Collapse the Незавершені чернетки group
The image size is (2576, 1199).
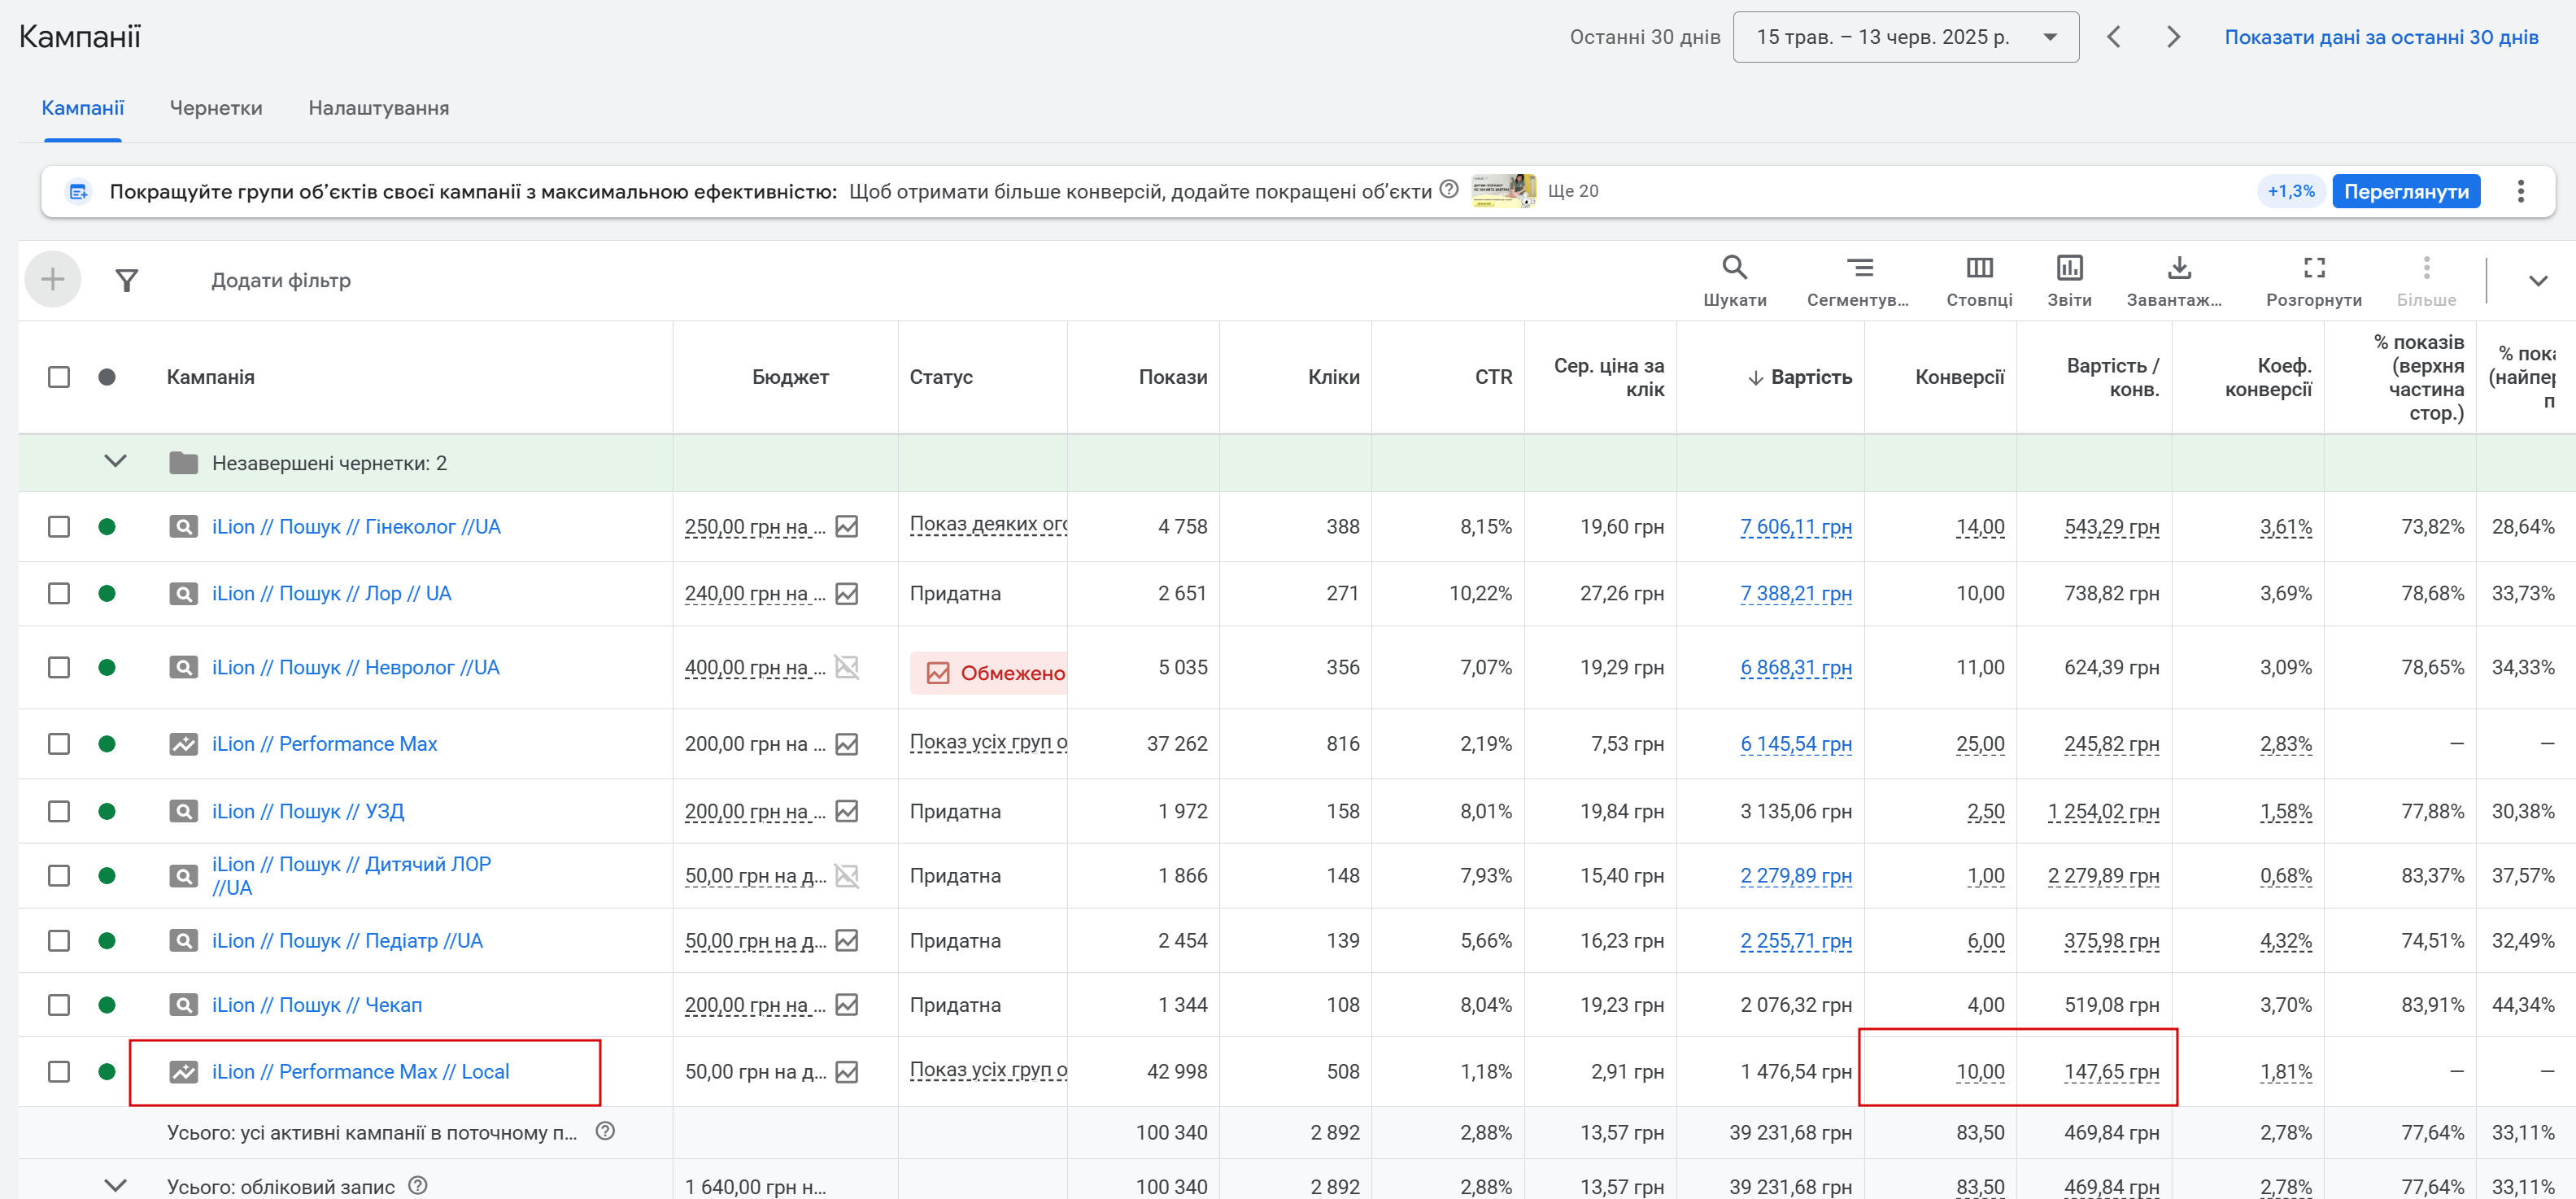pyautogui.click(x=115, y=461)
